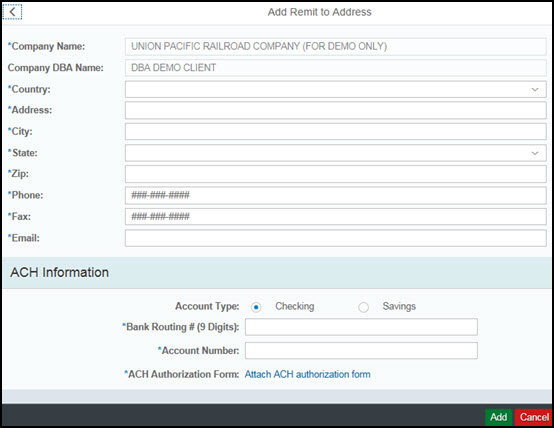
Task: Click the Account Number field
Action: [361, 351]
